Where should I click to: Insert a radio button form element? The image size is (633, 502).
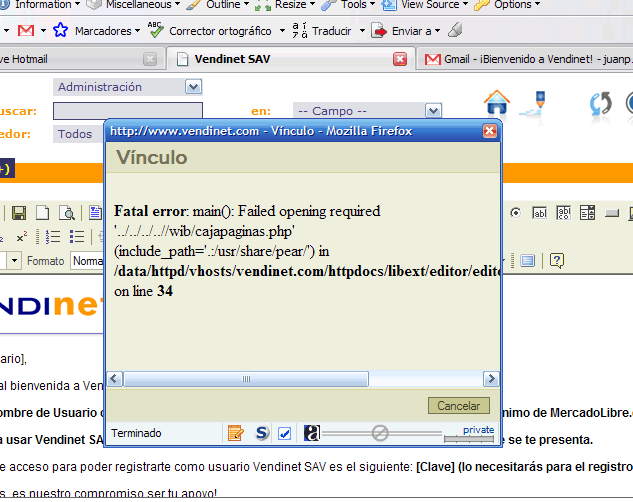[x=516, y=213]
